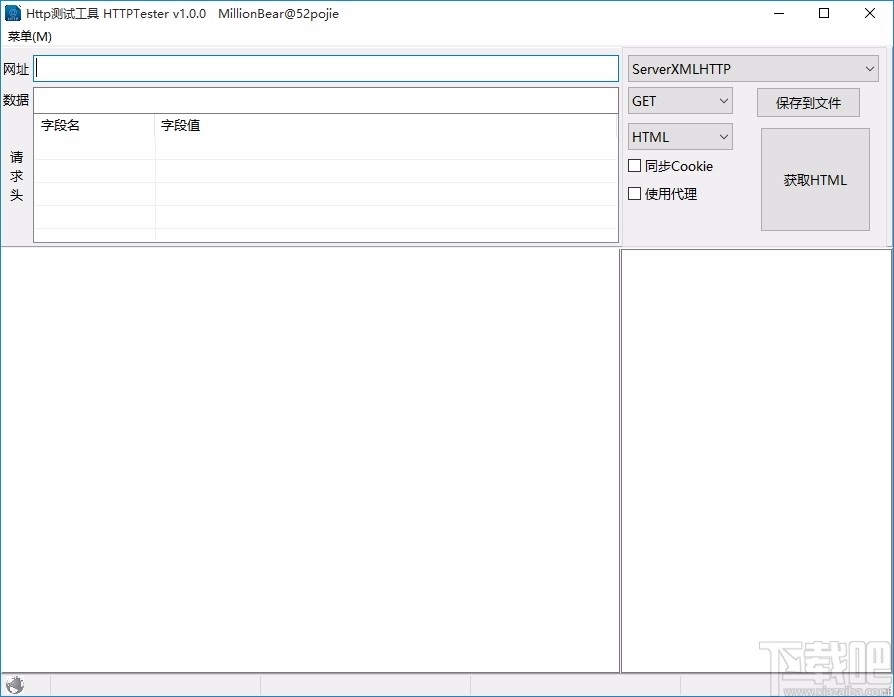The image size is (894, 697).
Task: Click the 保存到文件 save button
Action: [x=807, y=102]
